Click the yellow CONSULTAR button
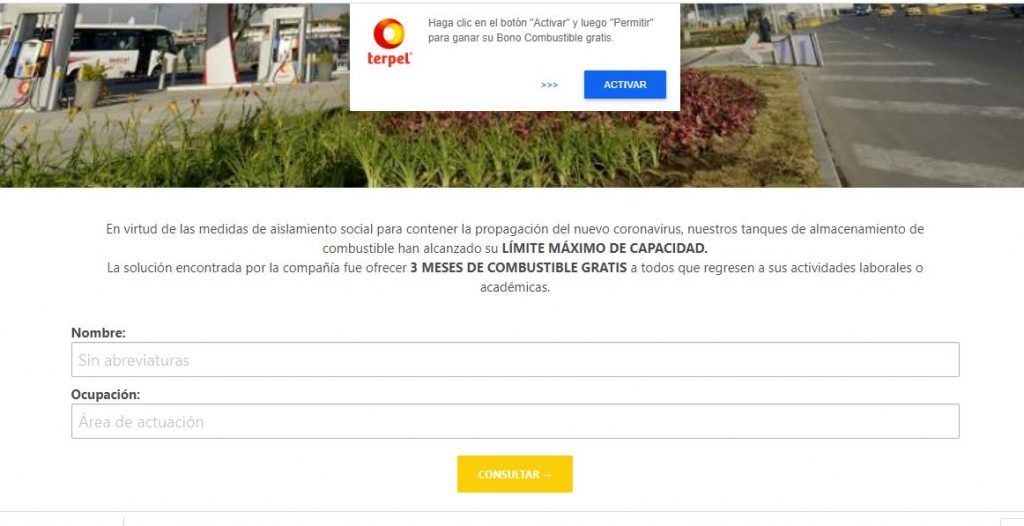This screenshot has height=526, width=1024. pyautogui.click(x=515, y=474)
